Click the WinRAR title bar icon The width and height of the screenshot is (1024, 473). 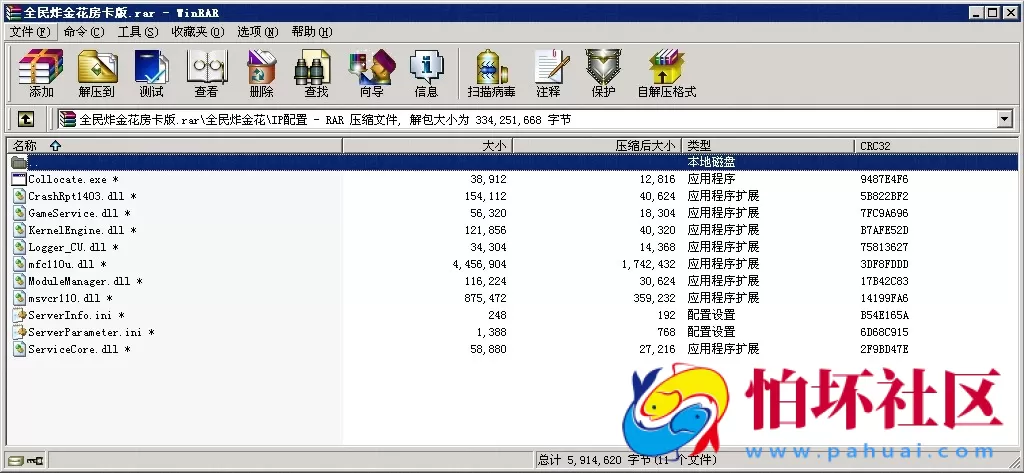(x=12, y=12)
